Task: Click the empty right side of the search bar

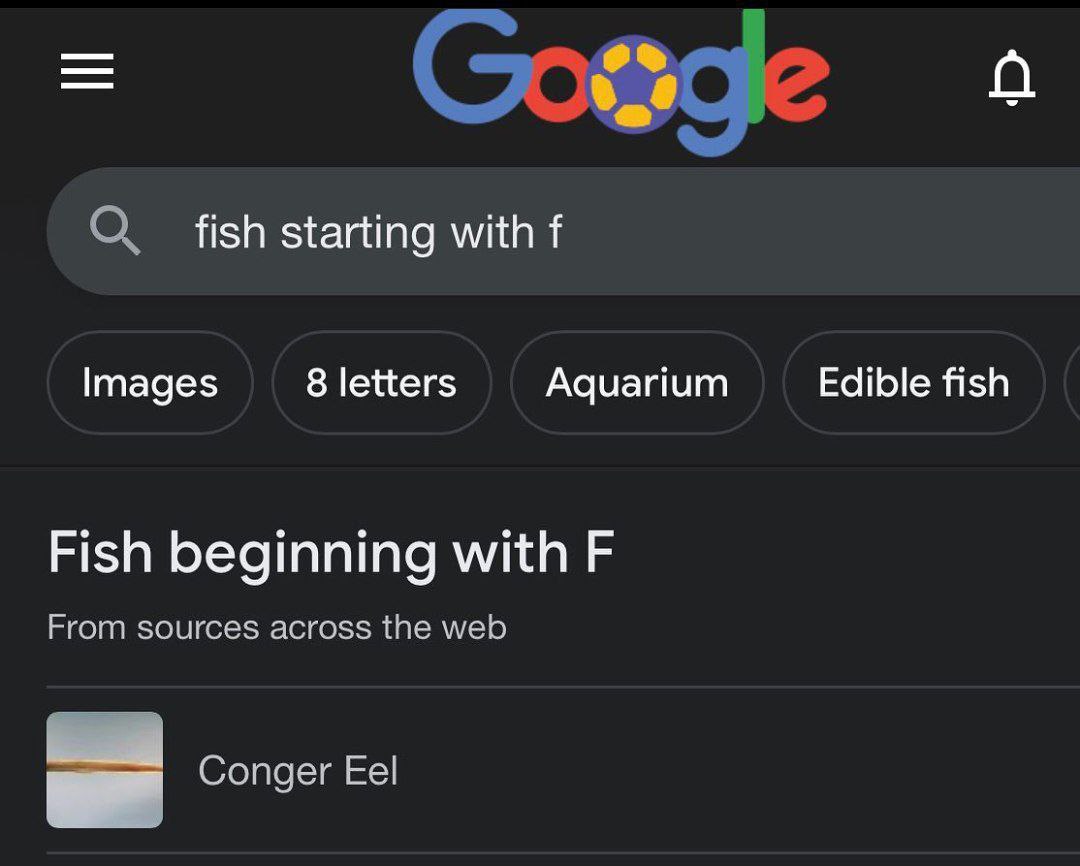Action: [850, 232]
